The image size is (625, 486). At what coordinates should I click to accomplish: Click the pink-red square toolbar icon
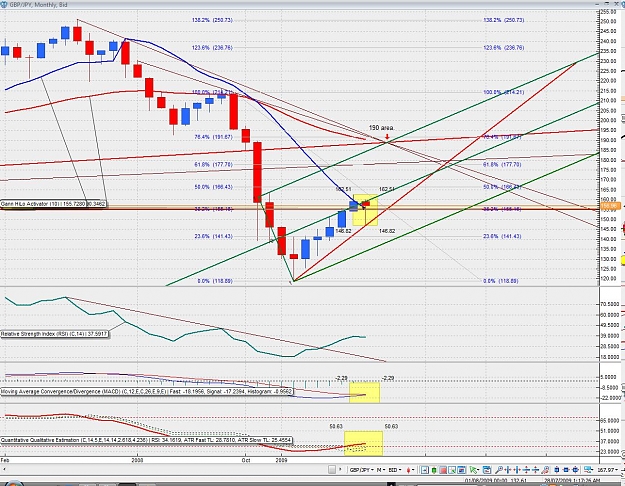click(443, 470)
